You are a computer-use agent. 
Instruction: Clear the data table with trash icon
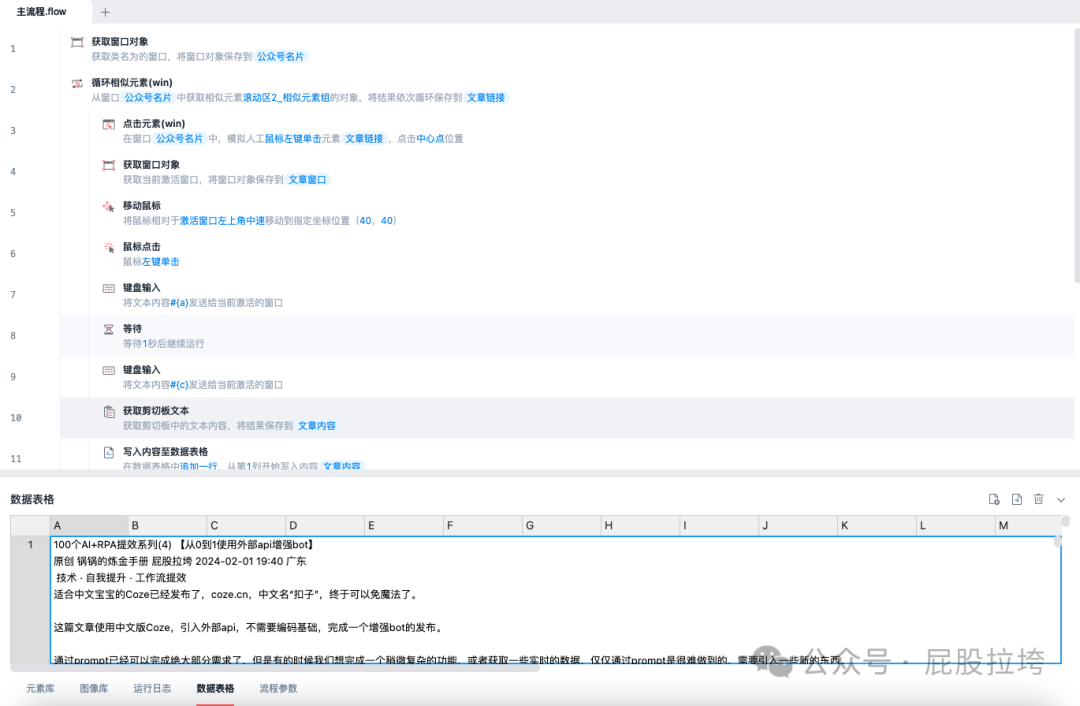click(1039, 499)
